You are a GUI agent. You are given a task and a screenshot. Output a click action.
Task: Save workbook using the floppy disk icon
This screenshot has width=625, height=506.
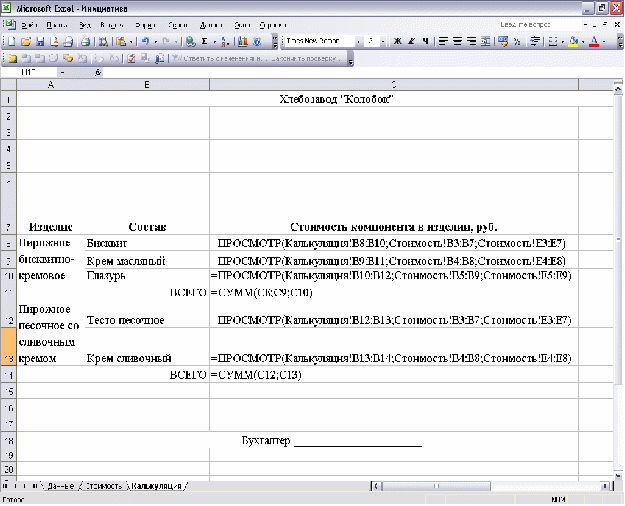coord(40,41)
